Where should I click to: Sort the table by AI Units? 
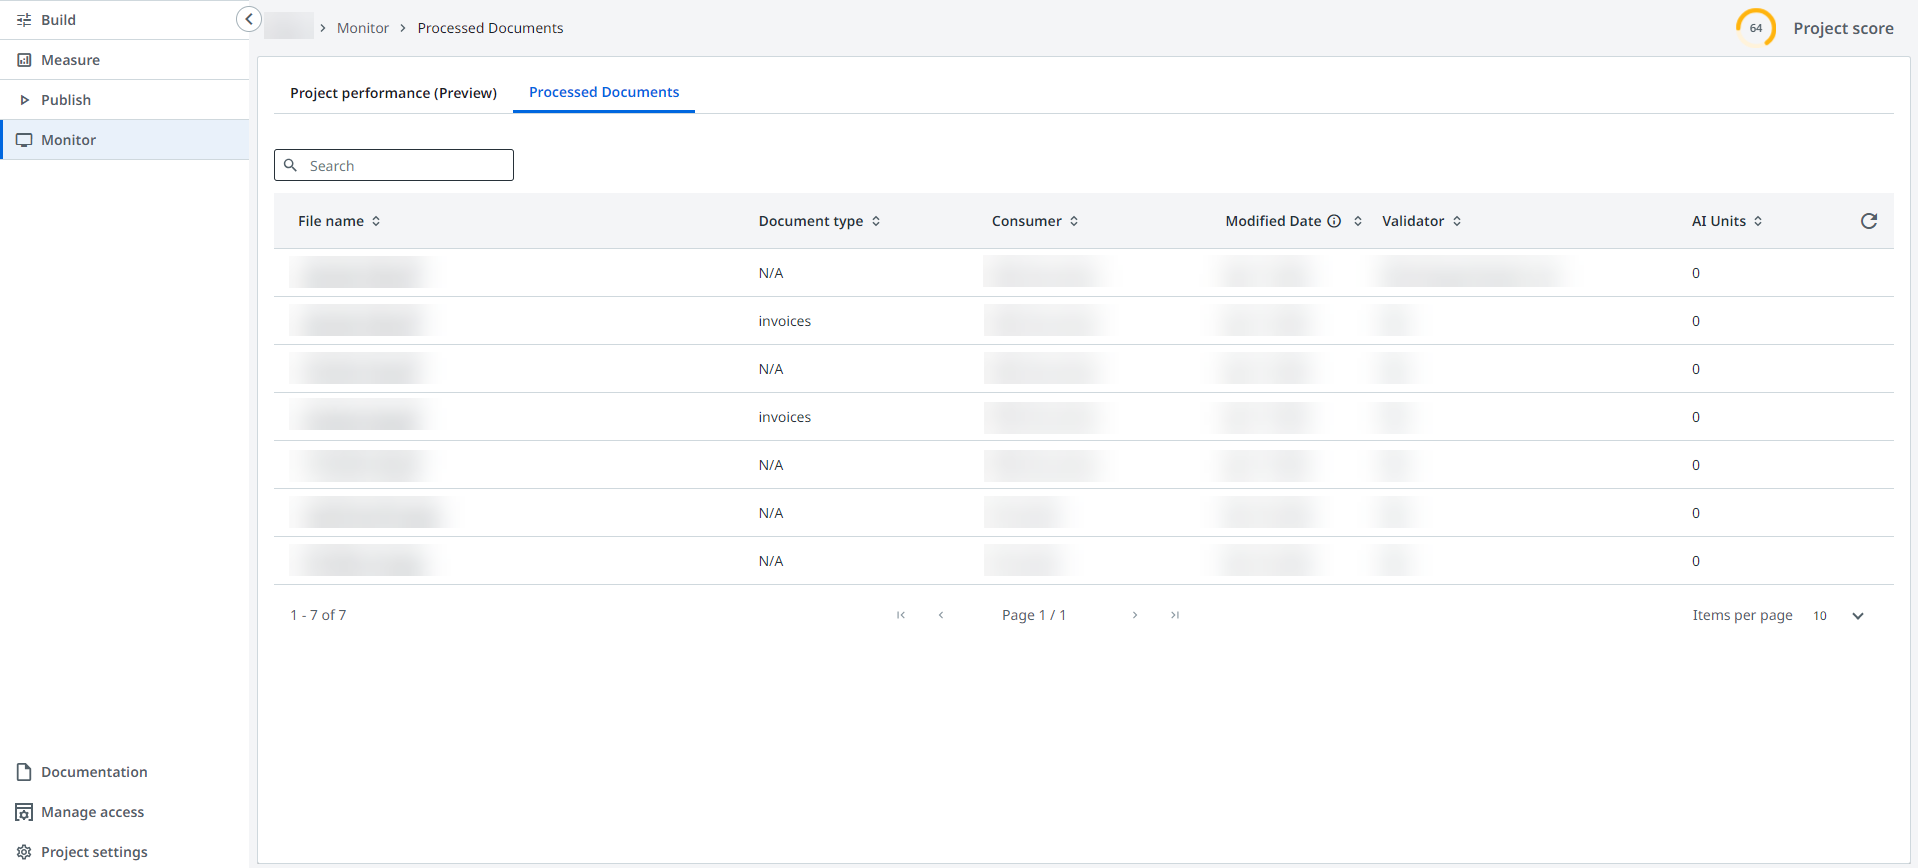tap(1758, 221)
